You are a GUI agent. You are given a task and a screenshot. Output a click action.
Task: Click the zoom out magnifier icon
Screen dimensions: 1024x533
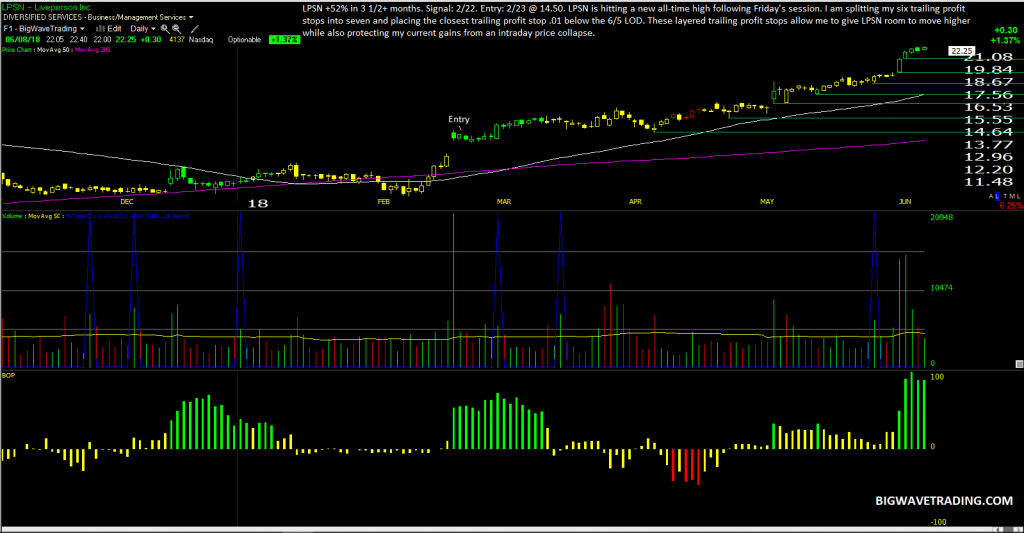(x=176, y=29)
